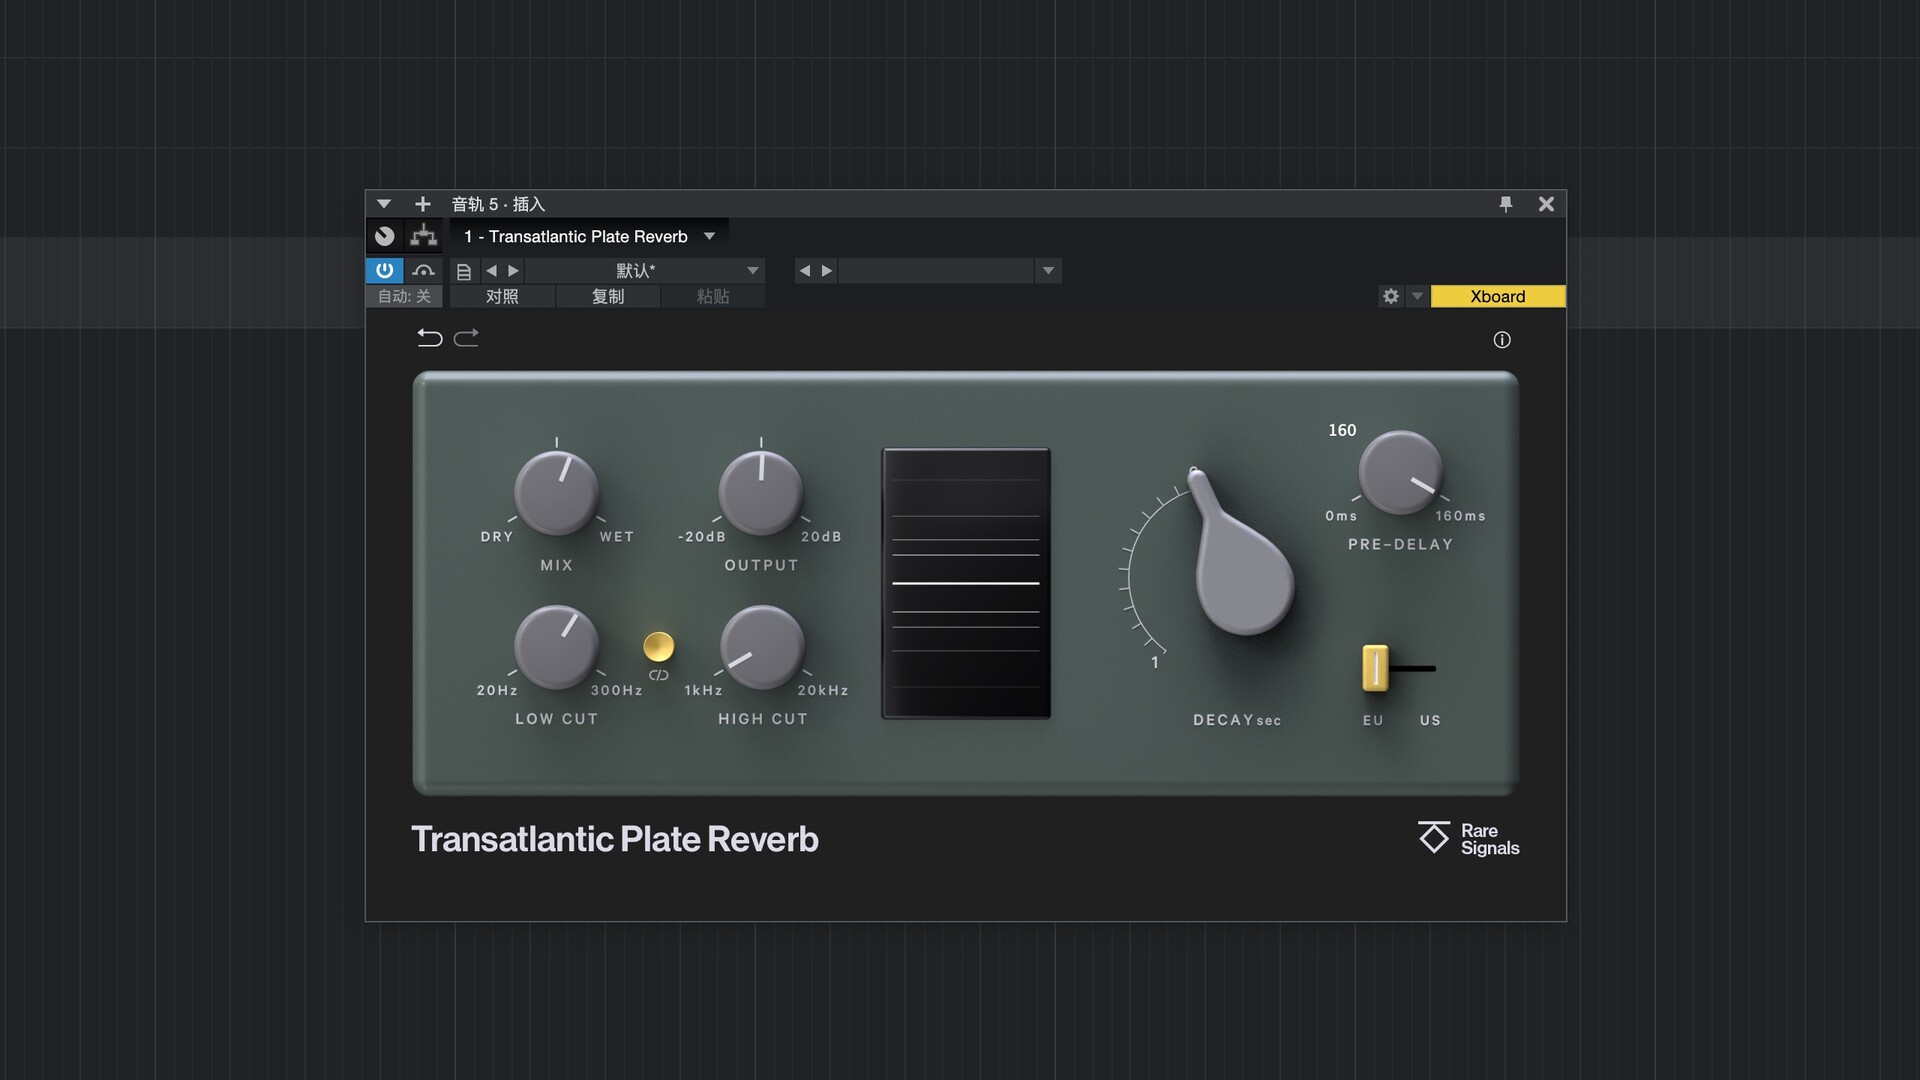Click the 复制 copy button
The image size is (1920, 1080).
coord(607,296)
